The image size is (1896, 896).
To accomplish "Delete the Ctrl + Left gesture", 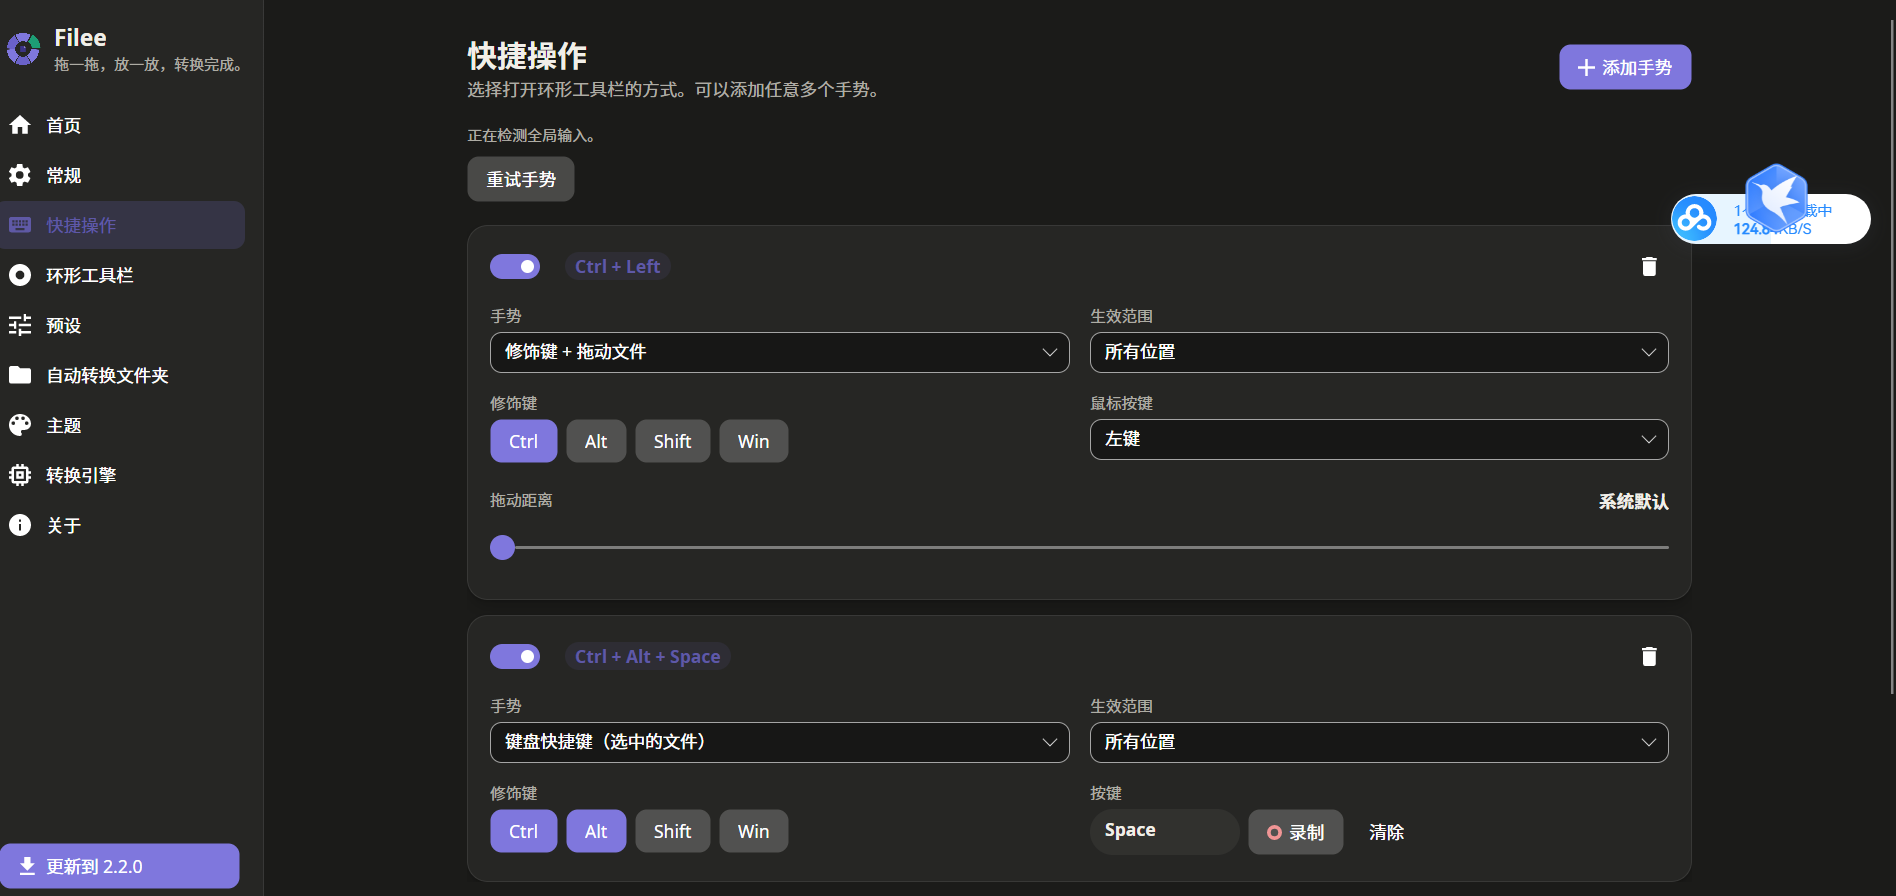I will pos(1649,267).
